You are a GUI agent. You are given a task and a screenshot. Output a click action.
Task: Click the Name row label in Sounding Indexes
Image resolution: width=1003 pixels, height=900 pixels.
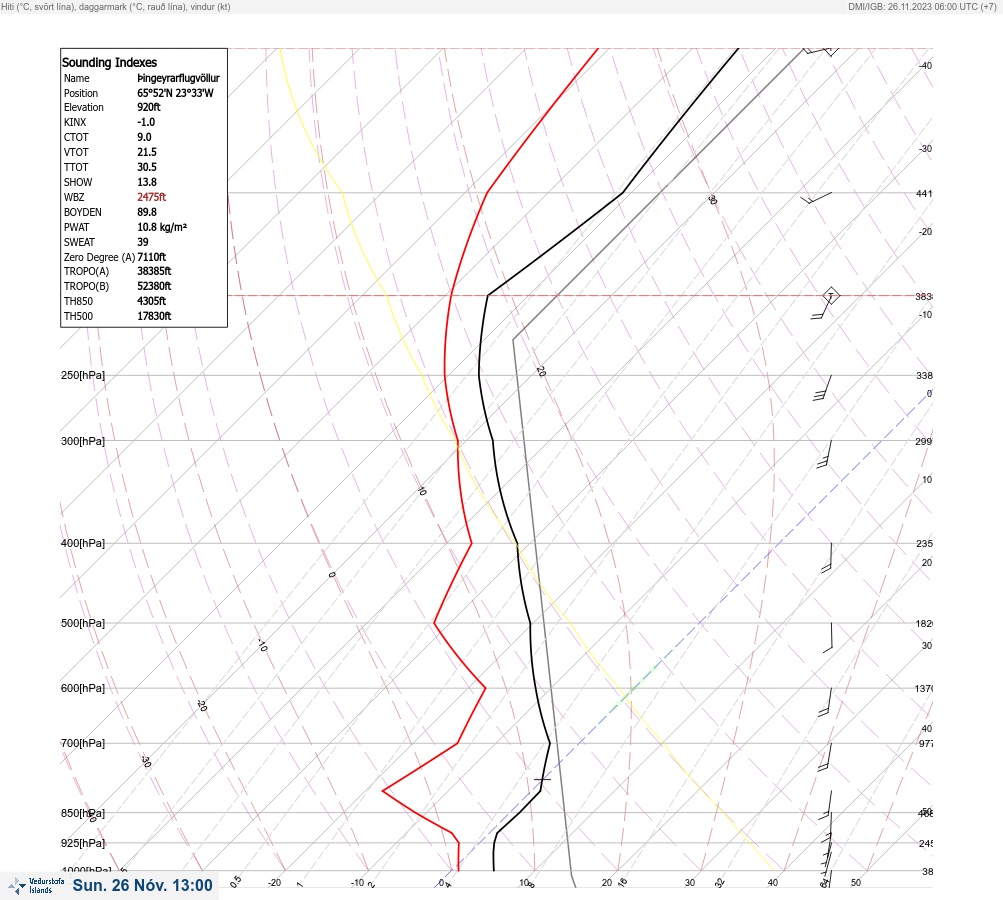click(x=77, y=78)
